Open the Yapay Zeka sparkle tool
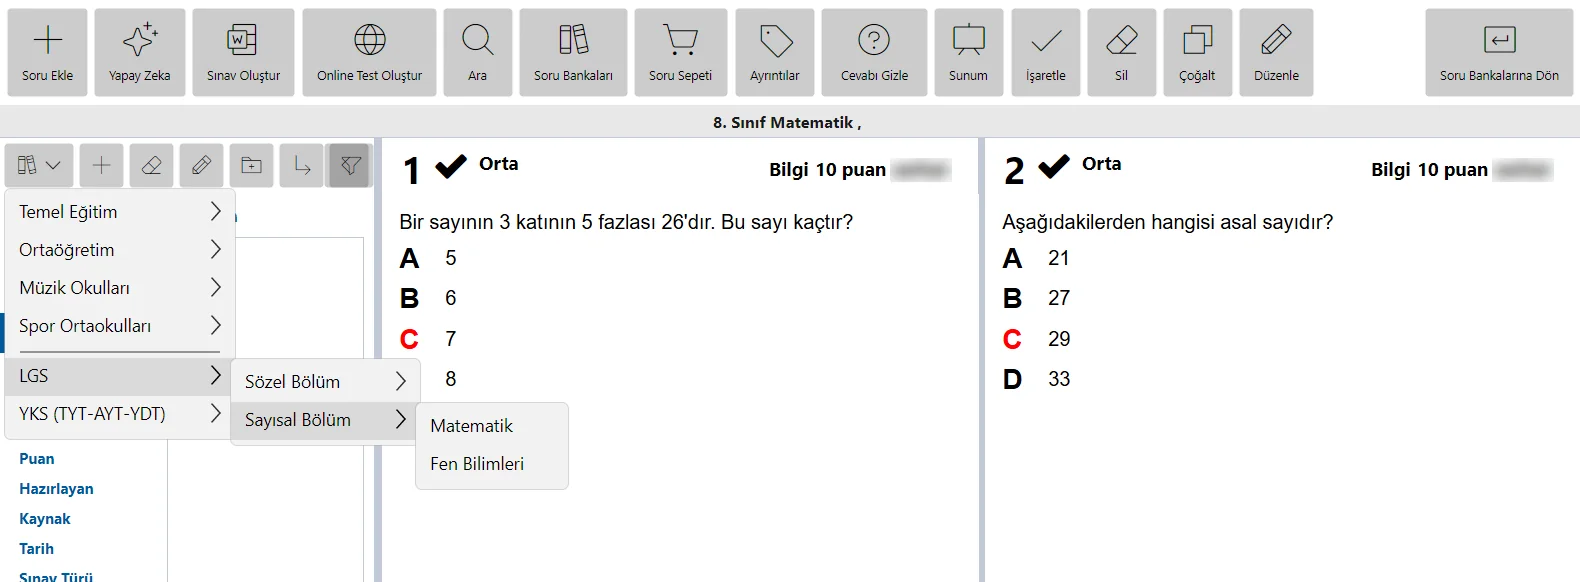1580x582 pixels. point(139,41)
